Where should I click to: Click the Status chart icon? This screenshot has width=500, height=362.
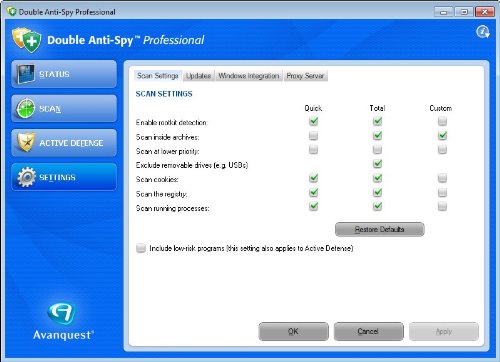25,74
